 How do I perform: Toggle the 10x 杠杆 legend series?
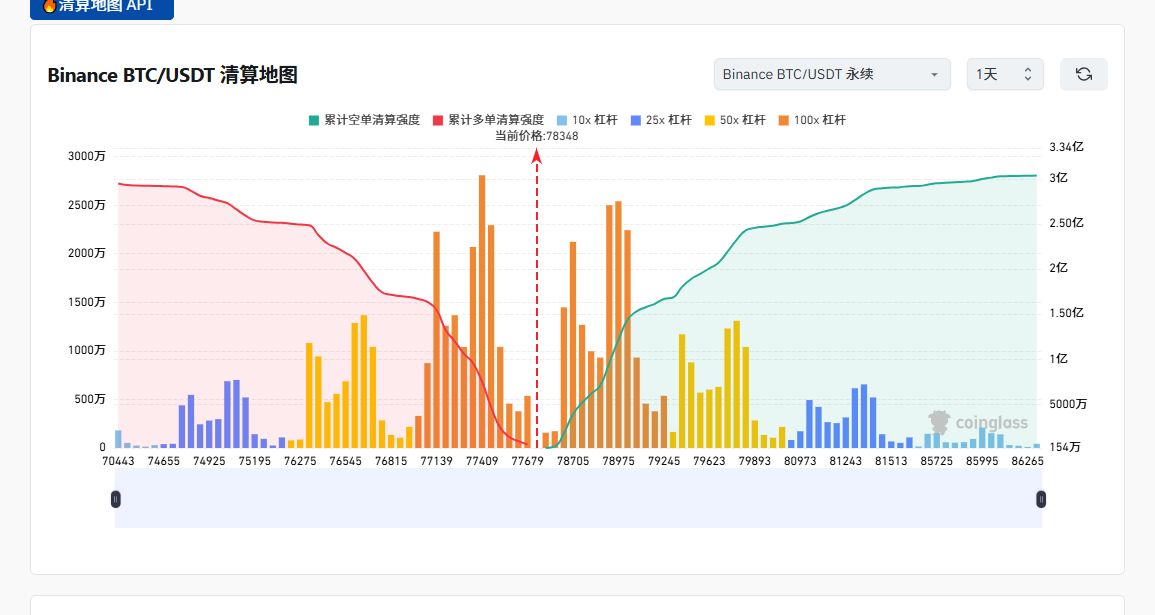[x=587, y=120]
